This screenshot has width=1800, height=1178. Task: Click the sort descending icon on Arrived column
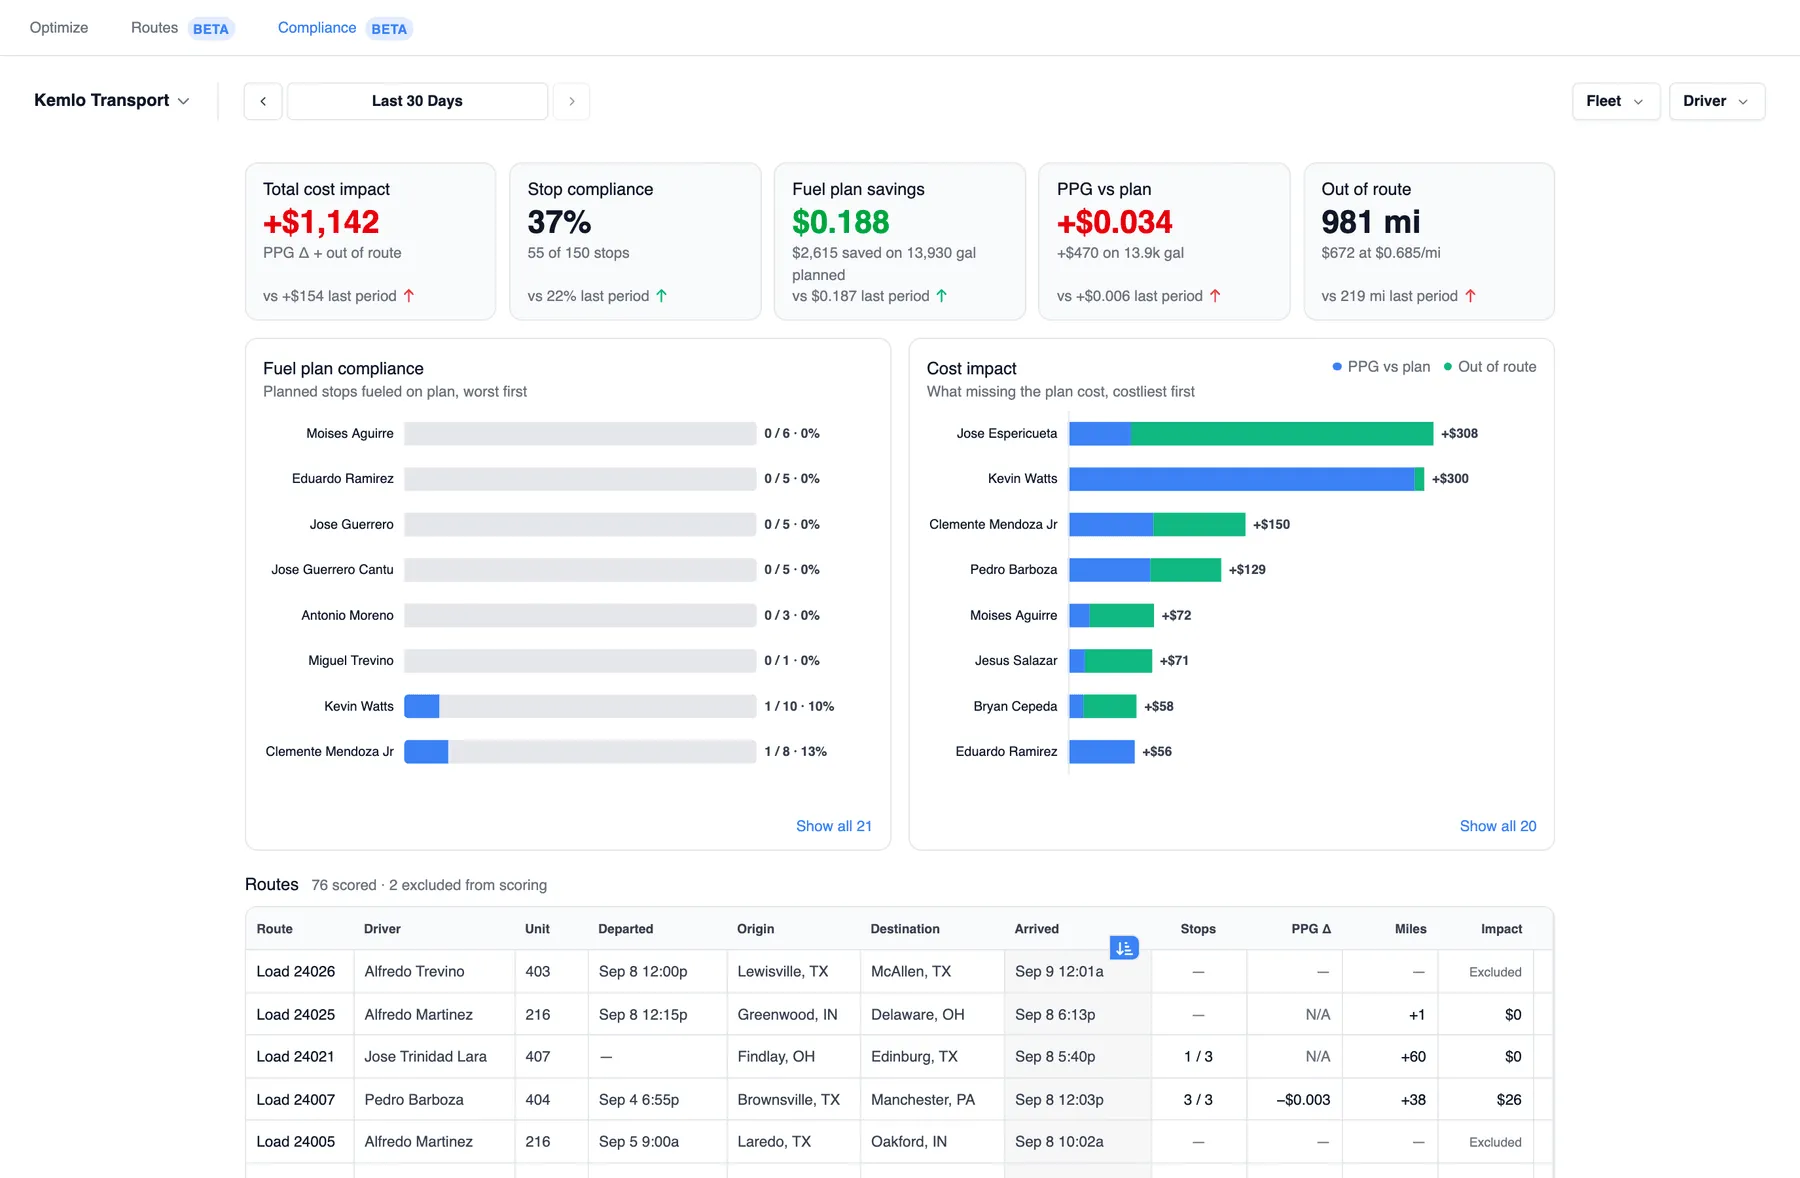click(x=1124, y=948)
